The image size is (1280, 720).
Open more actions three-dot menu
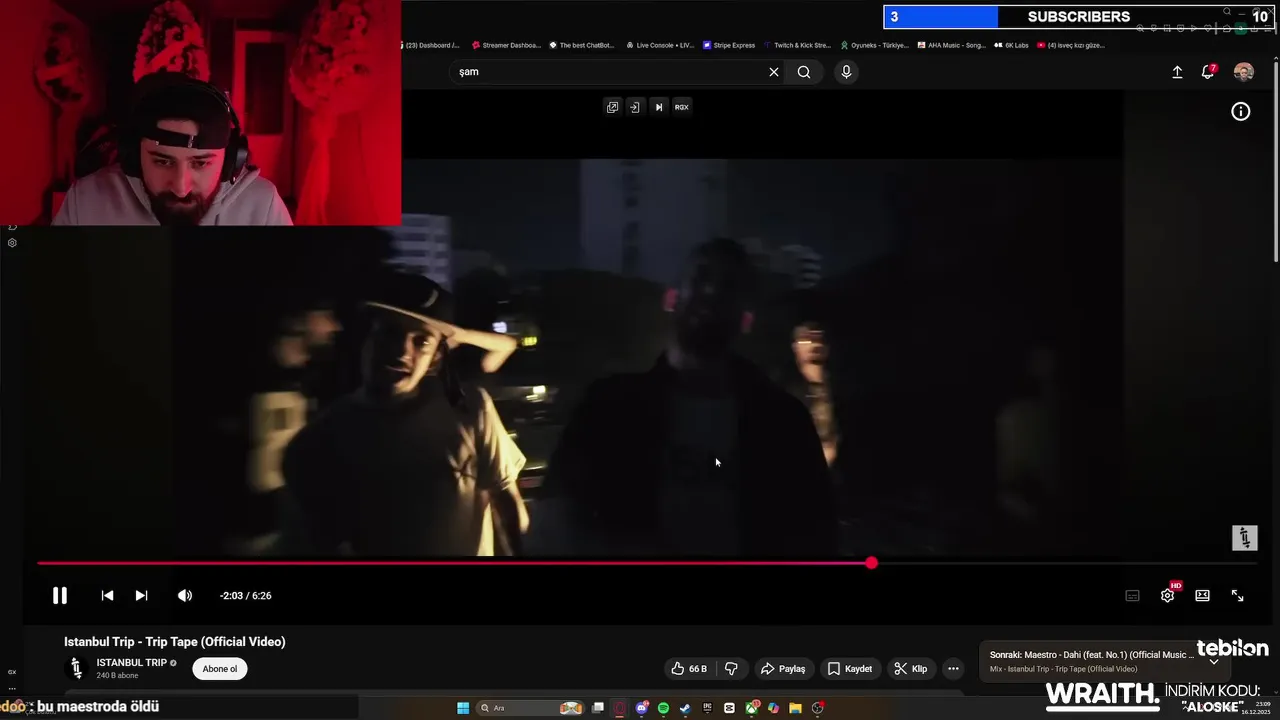click(x=953, y=669)
